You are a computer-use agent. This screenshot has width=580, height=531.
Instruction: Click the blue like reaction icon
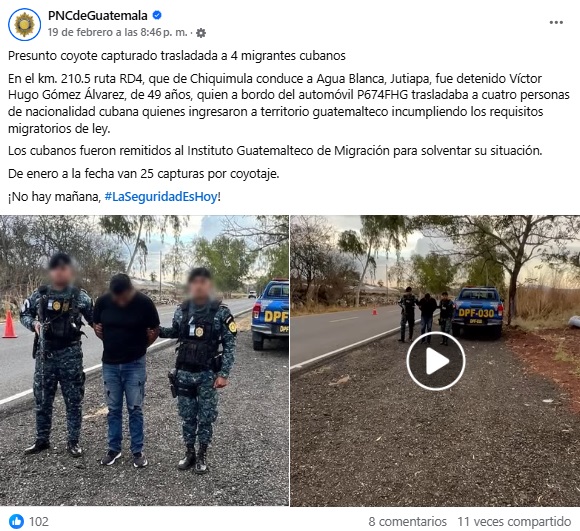coord(16,521)
